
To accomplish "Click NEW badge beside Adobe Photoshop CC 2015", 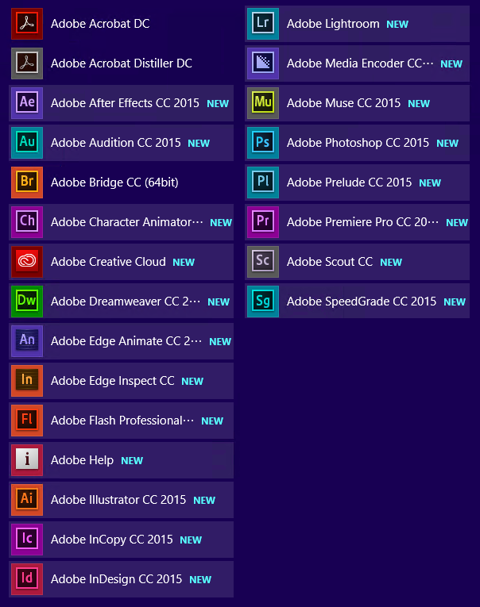I will coord(447,143).
